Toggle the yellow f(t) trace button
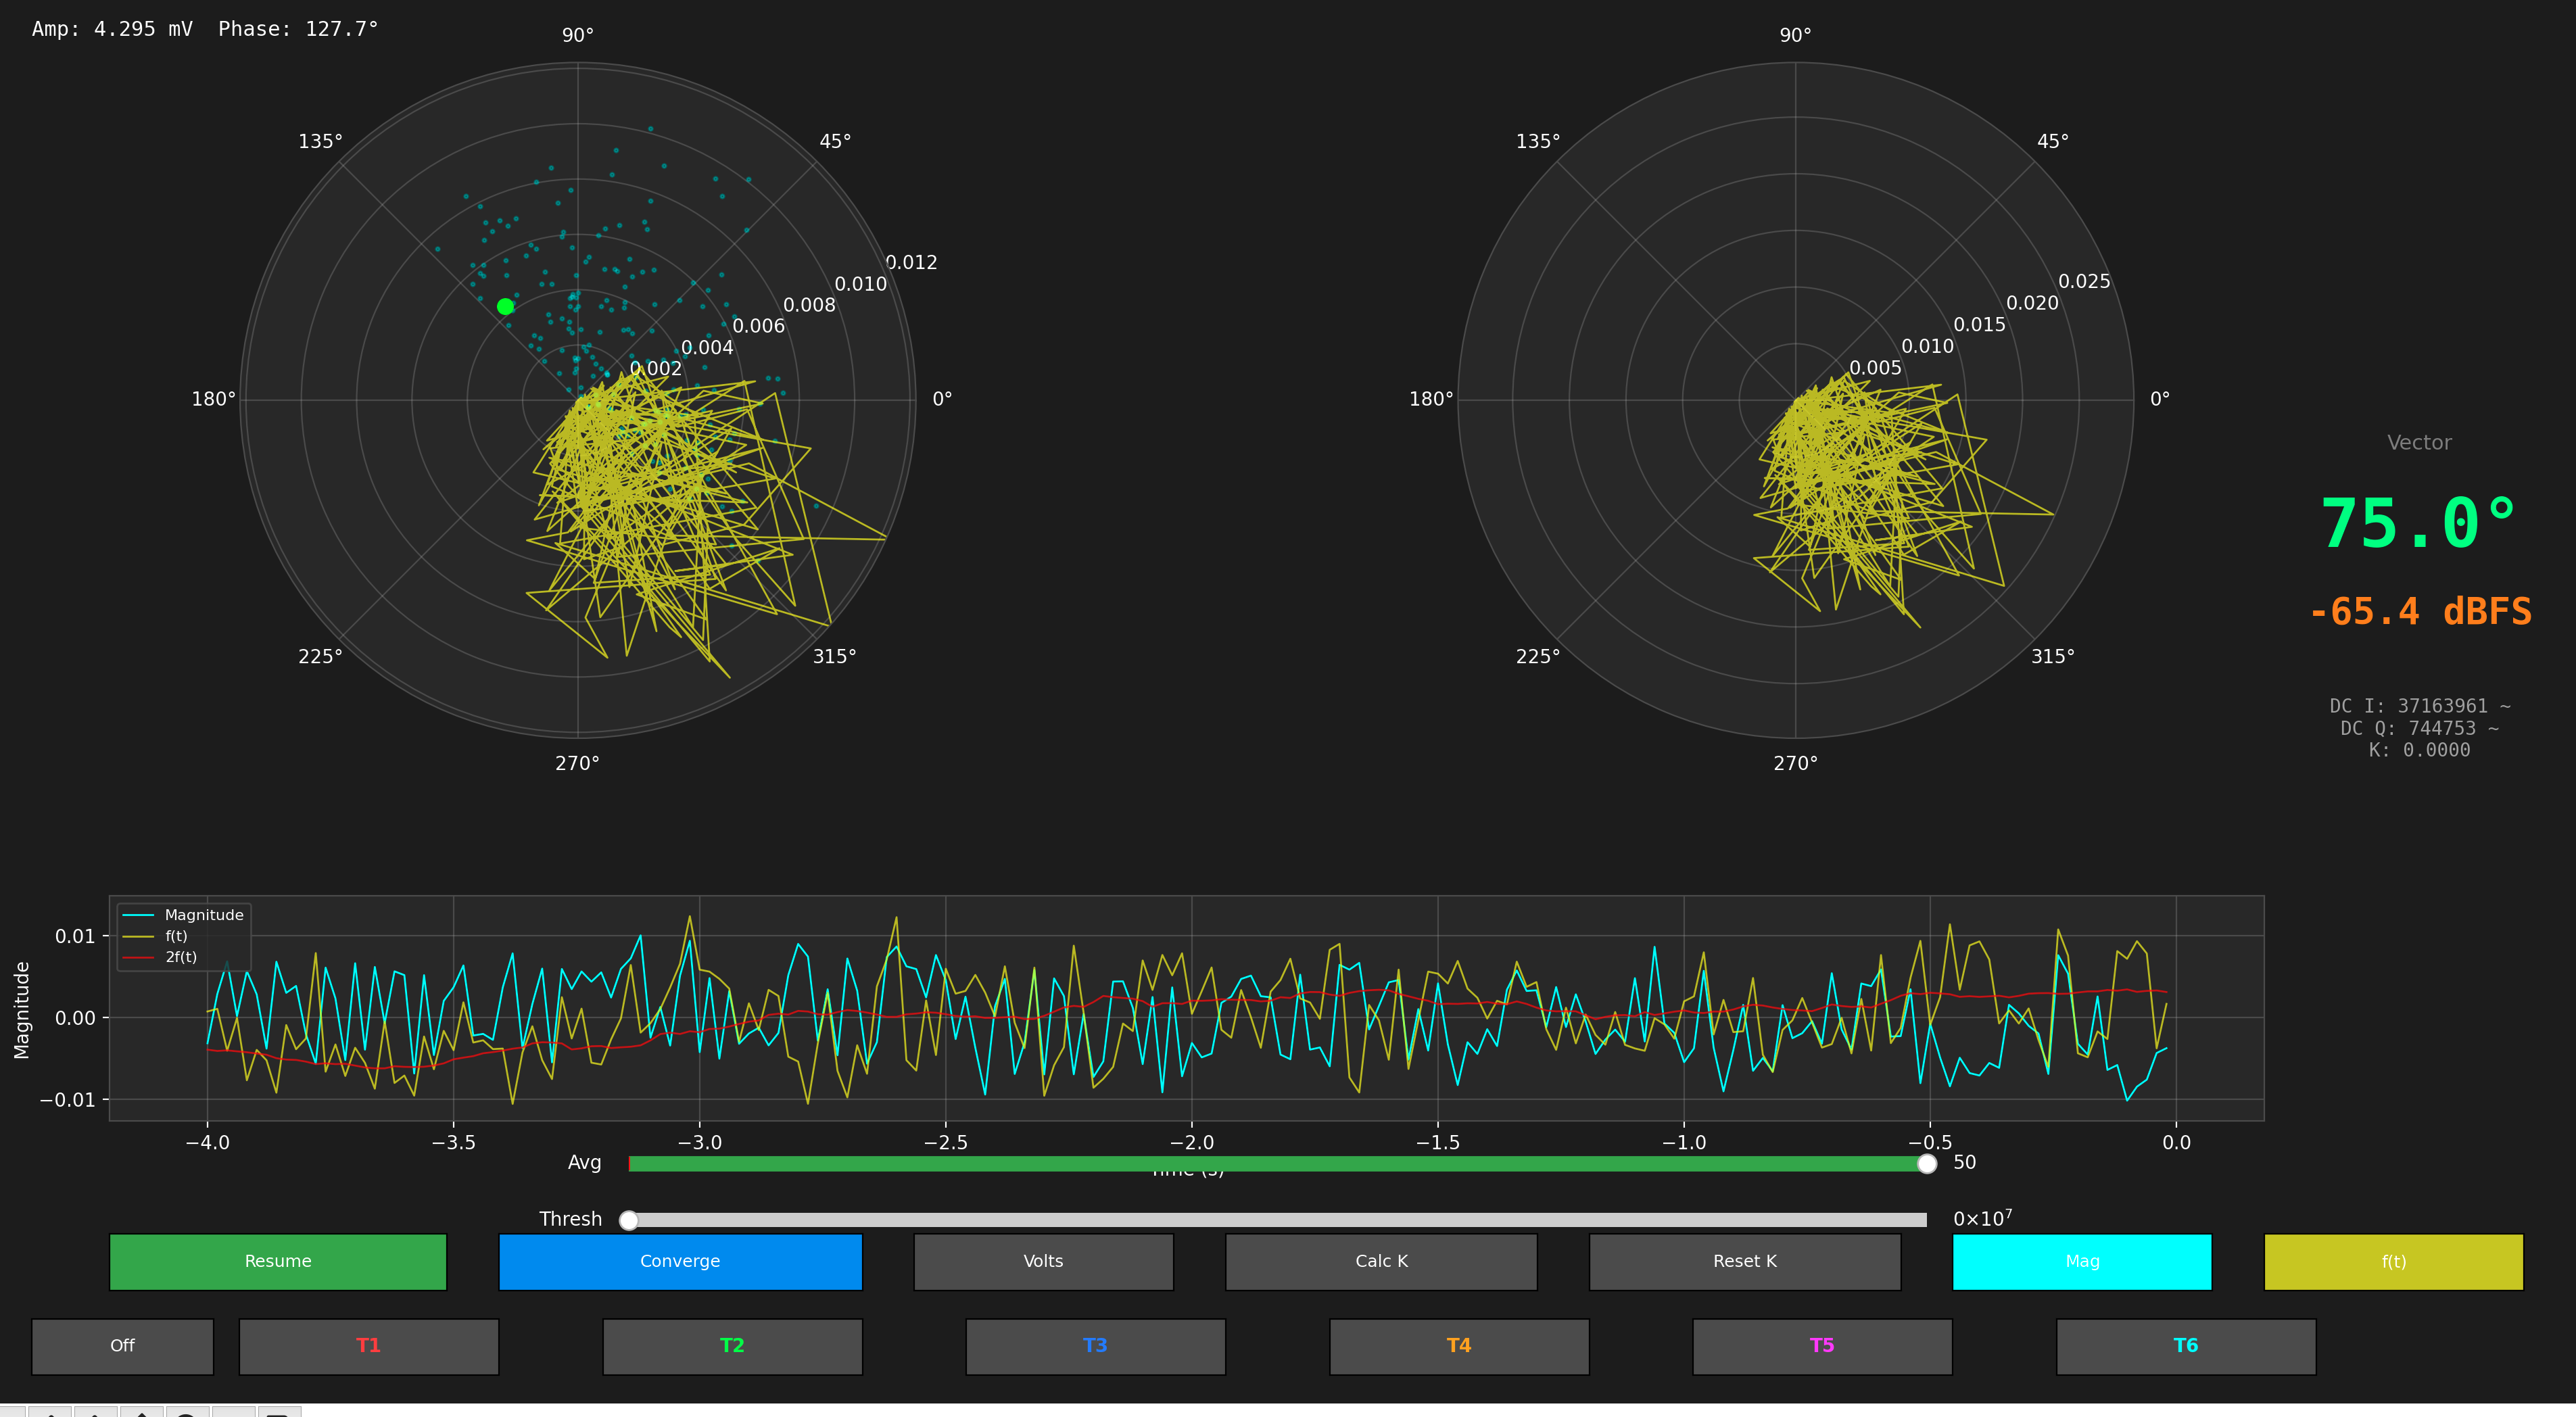The image size is (2576, 1417). coord(2393,1261)
